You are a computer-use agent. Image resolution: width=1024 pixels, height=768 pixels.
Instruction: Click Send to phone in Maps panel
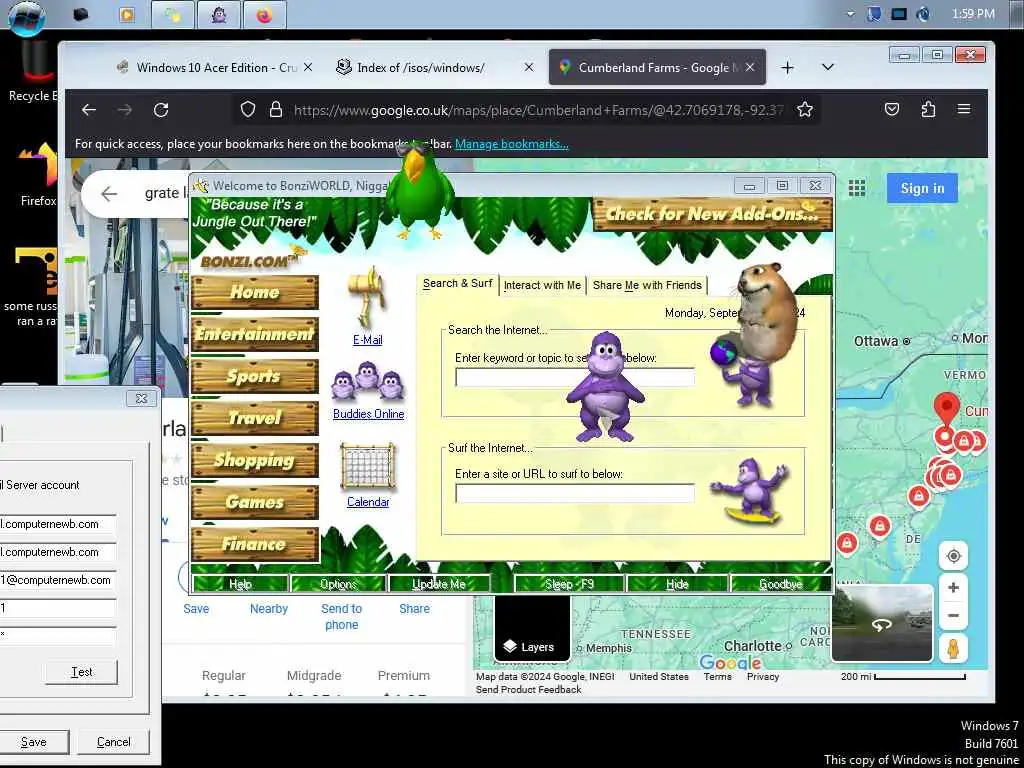pyautogui.click(x=341, y=616)
